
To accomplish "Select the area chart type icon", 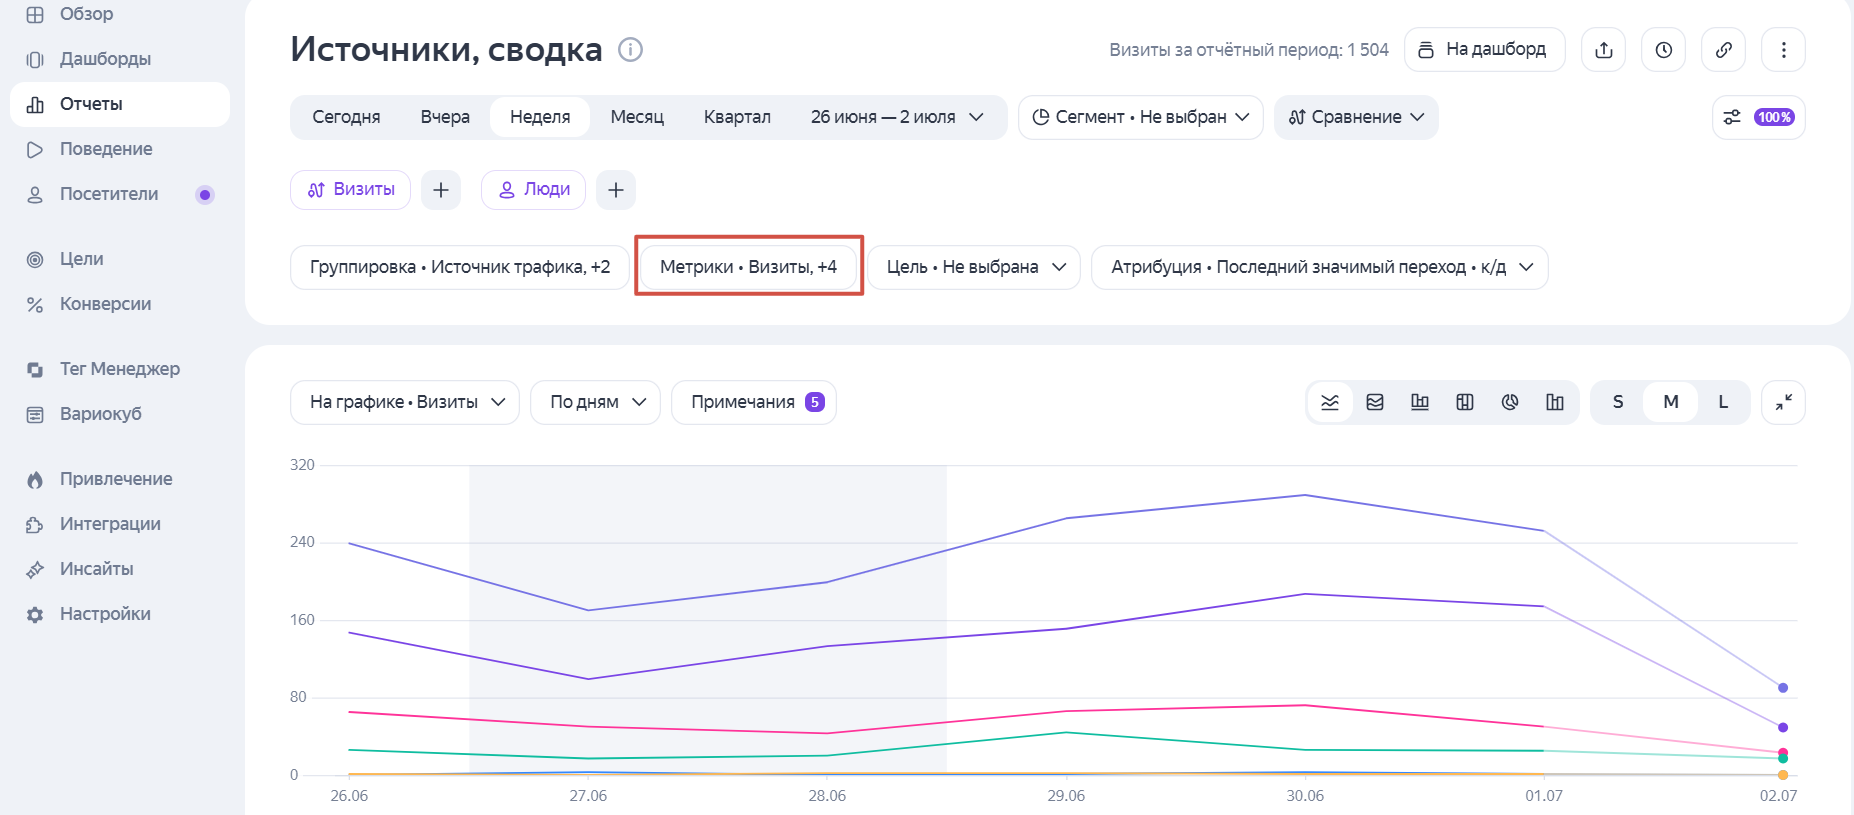I will pos(1375,402).
